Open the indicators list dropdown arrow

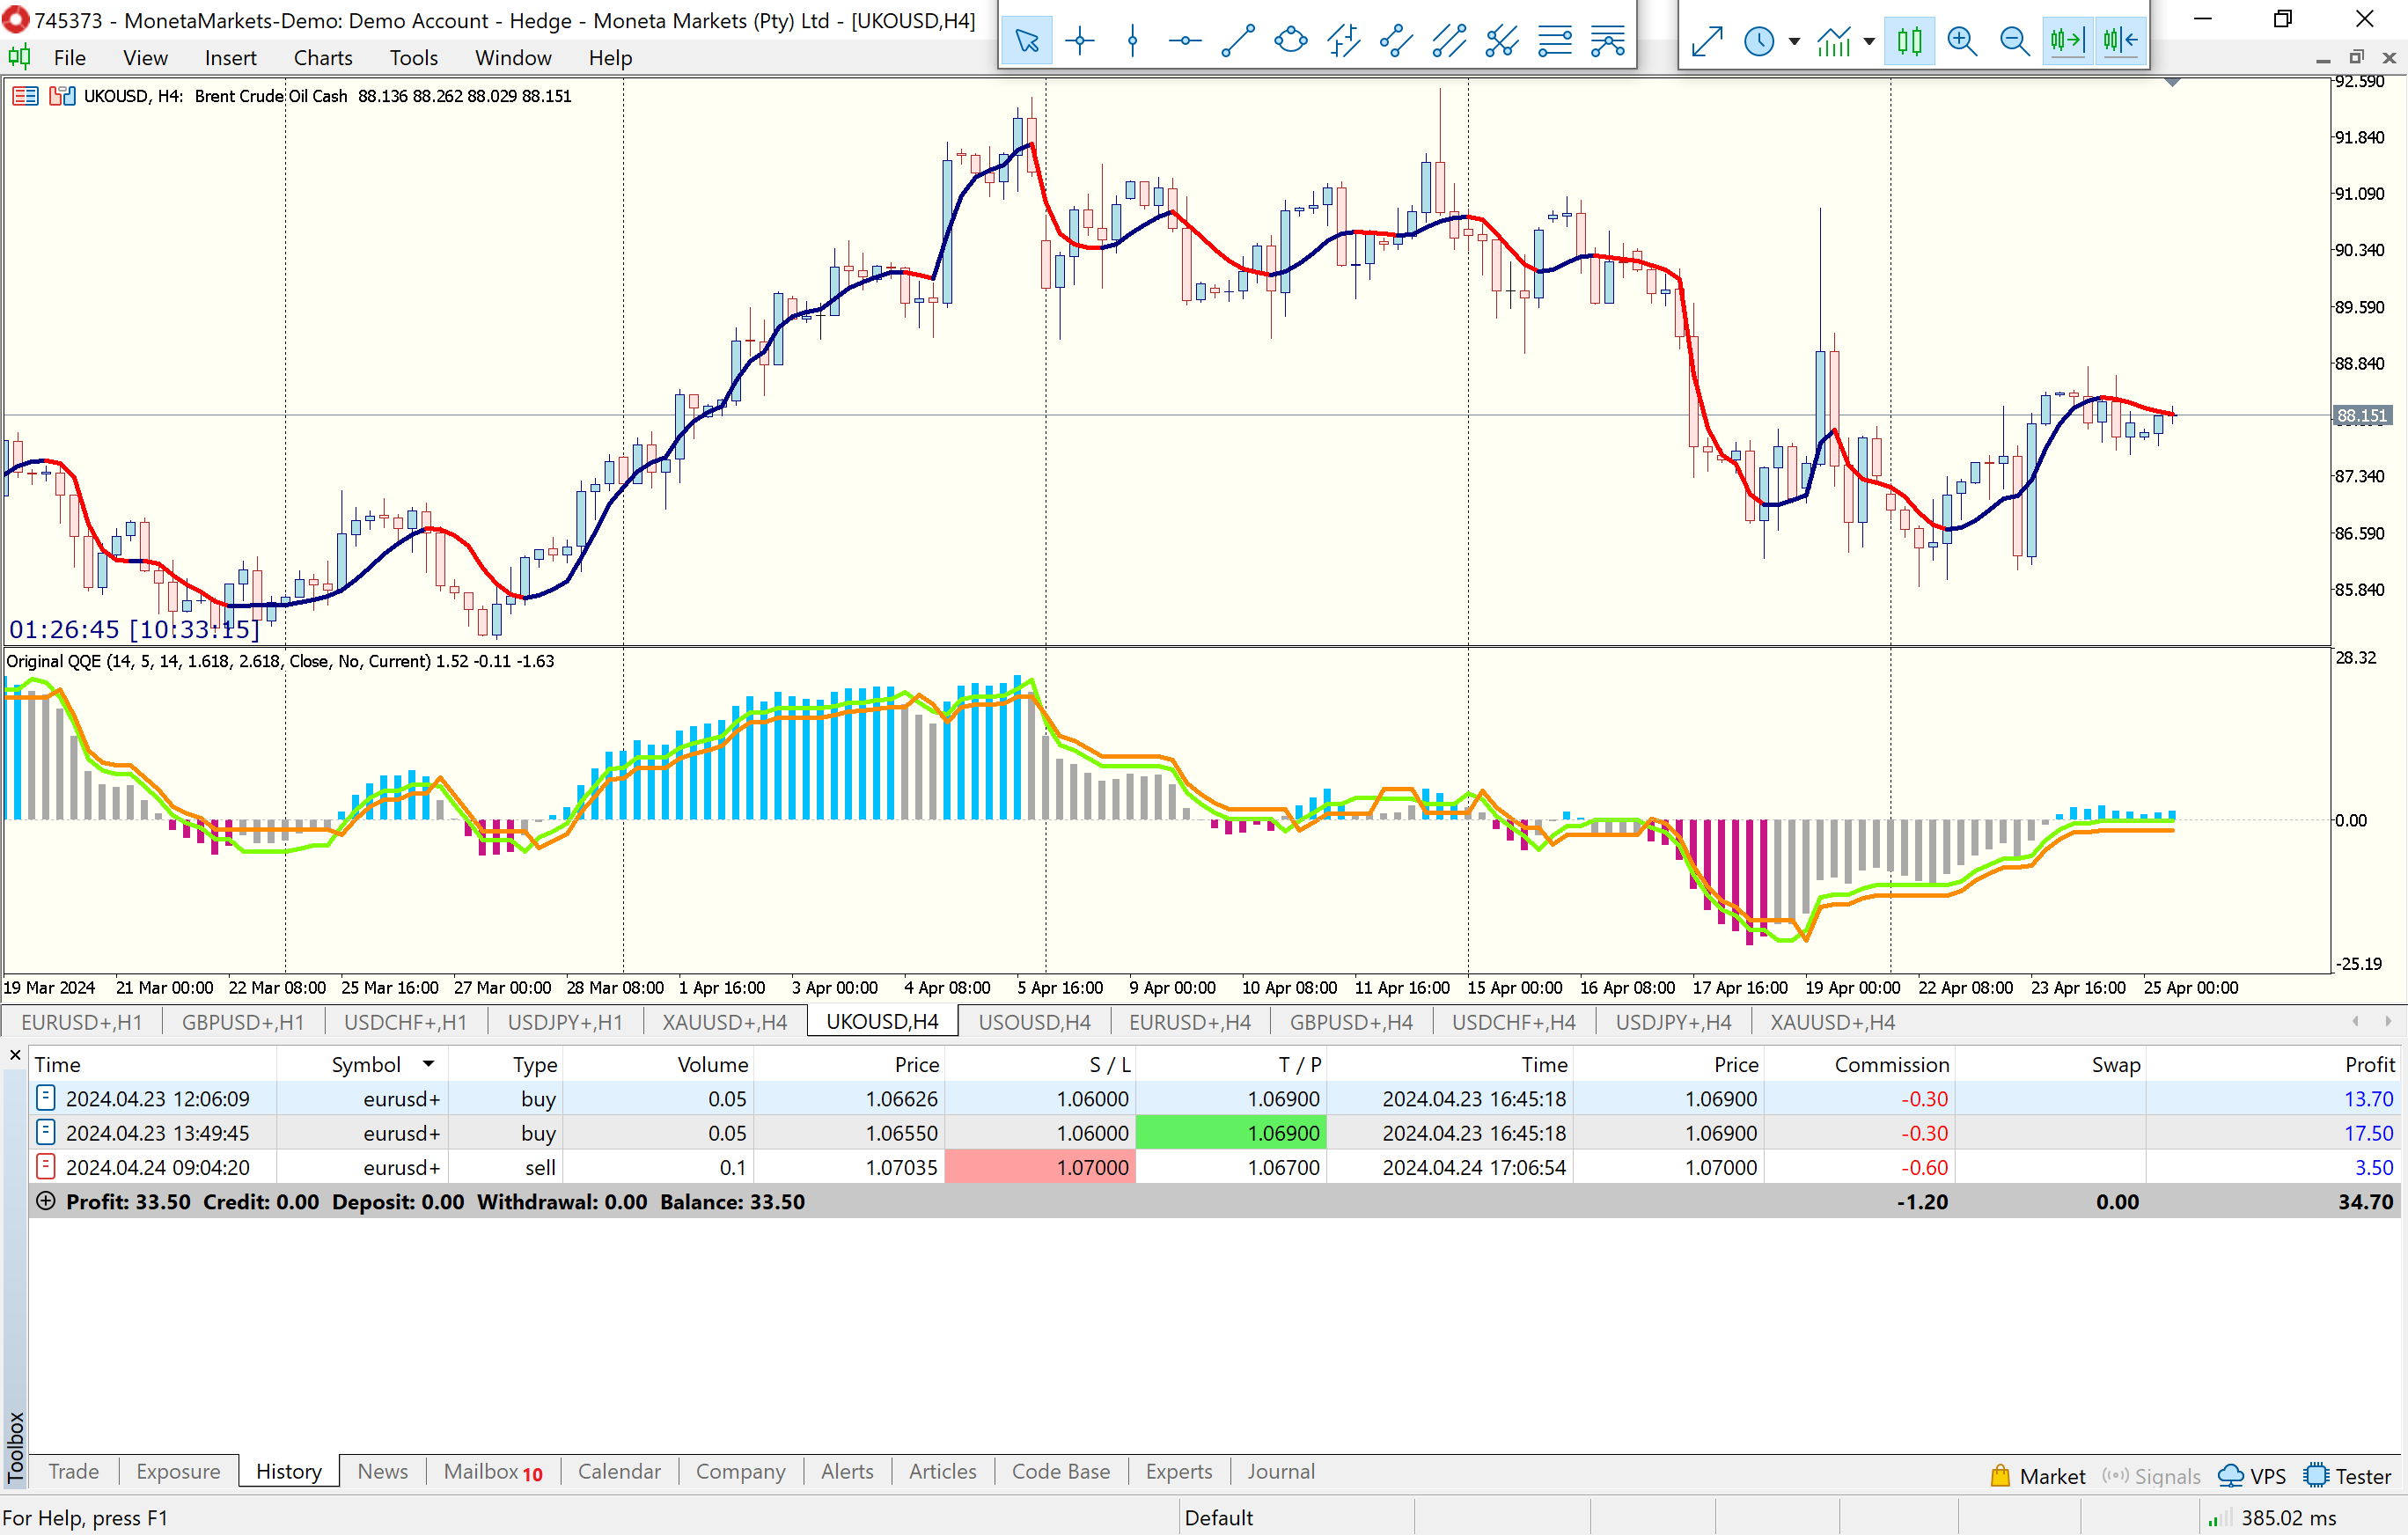pyautogui.click(x=1869, y=41)
